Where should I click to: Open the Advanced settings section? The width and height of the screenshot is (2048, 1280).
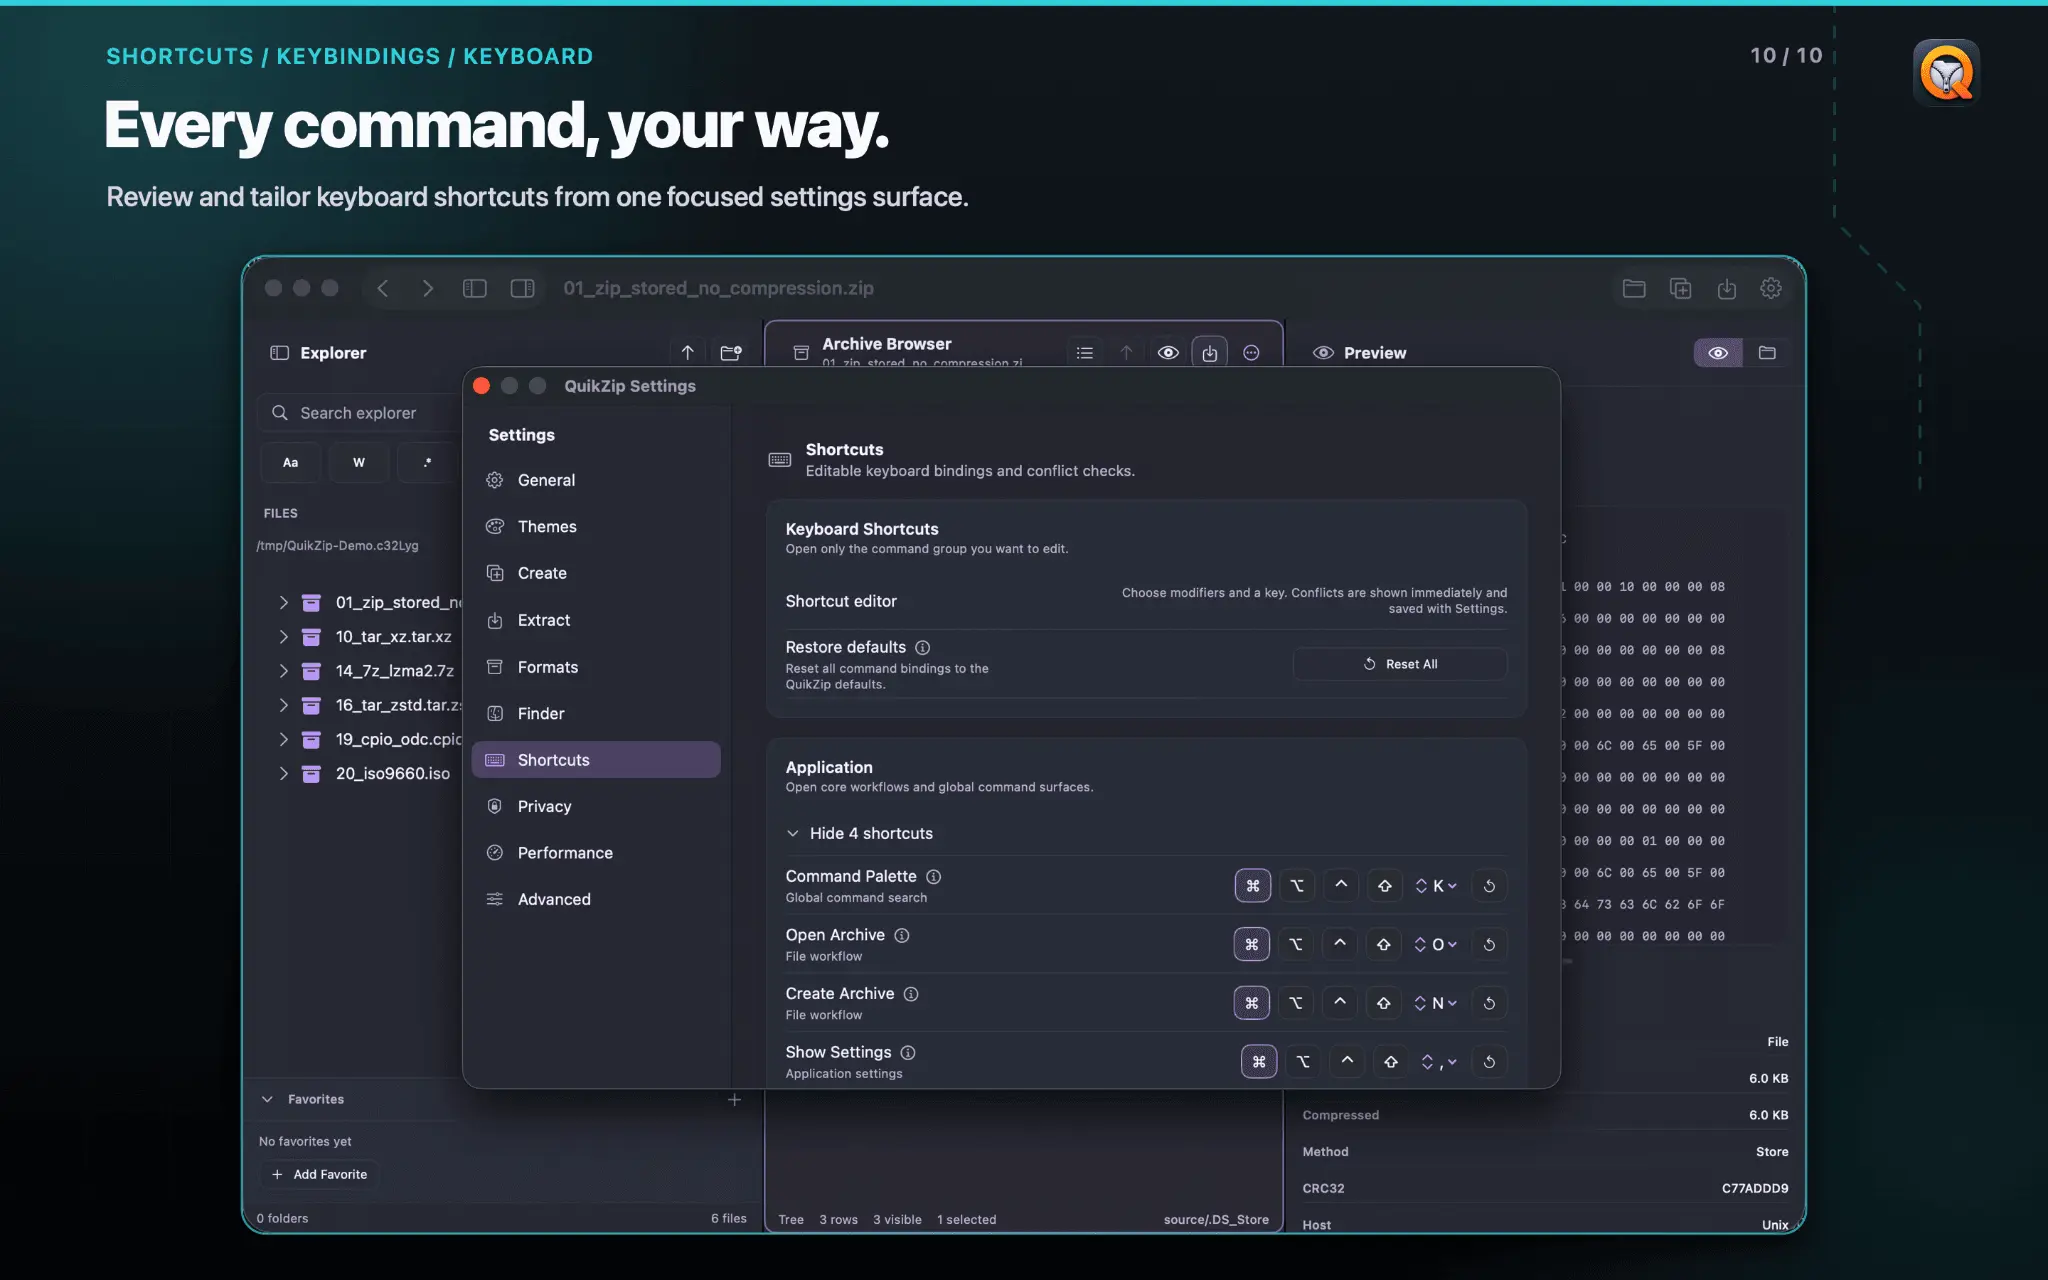(x=596, y=899)
